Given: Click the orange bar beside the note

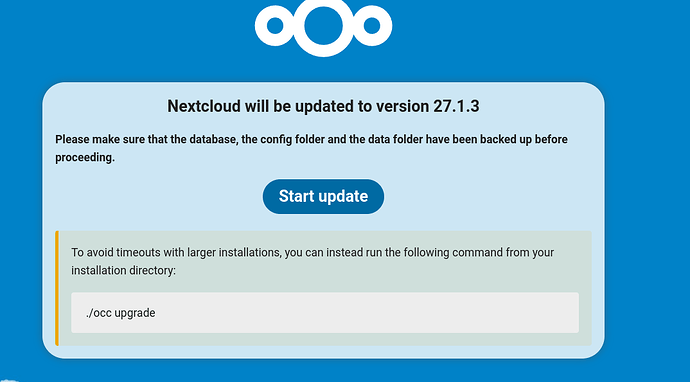Looking at the screenshot, I should pyautogui.click(x=57, y=288).
